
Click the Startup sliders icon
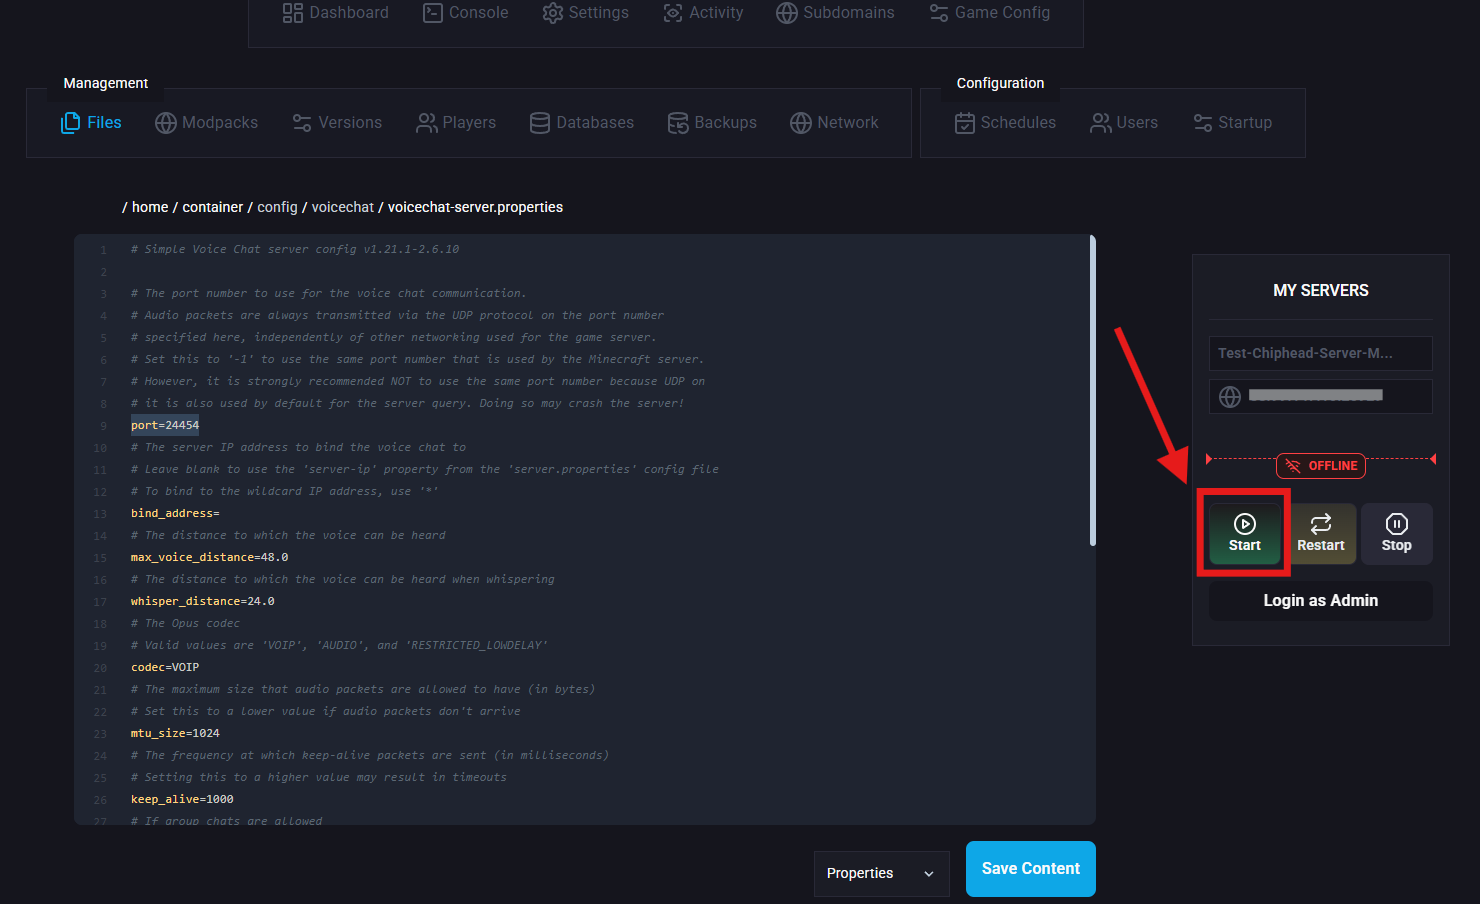1203,123
